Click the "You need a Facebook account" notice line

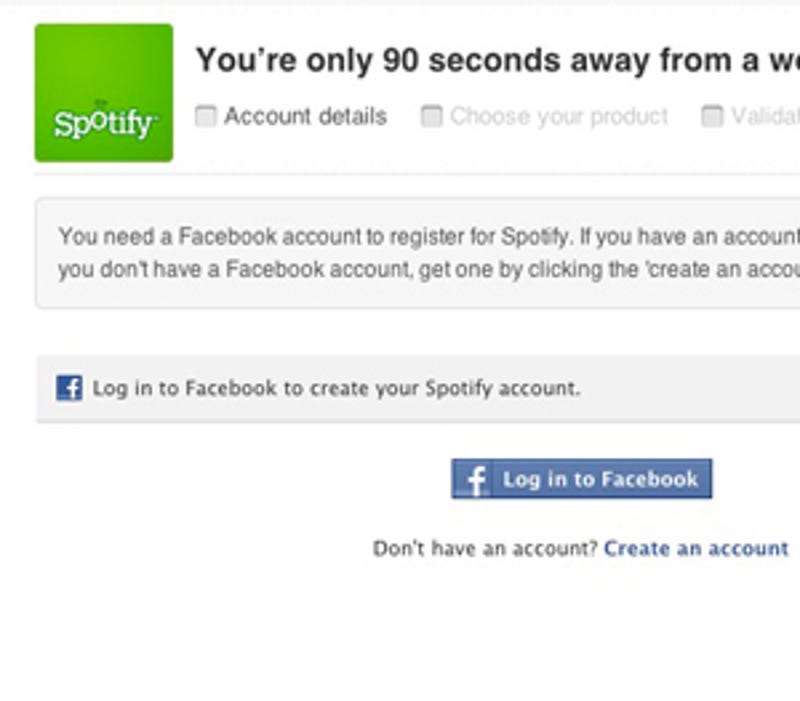429,237
